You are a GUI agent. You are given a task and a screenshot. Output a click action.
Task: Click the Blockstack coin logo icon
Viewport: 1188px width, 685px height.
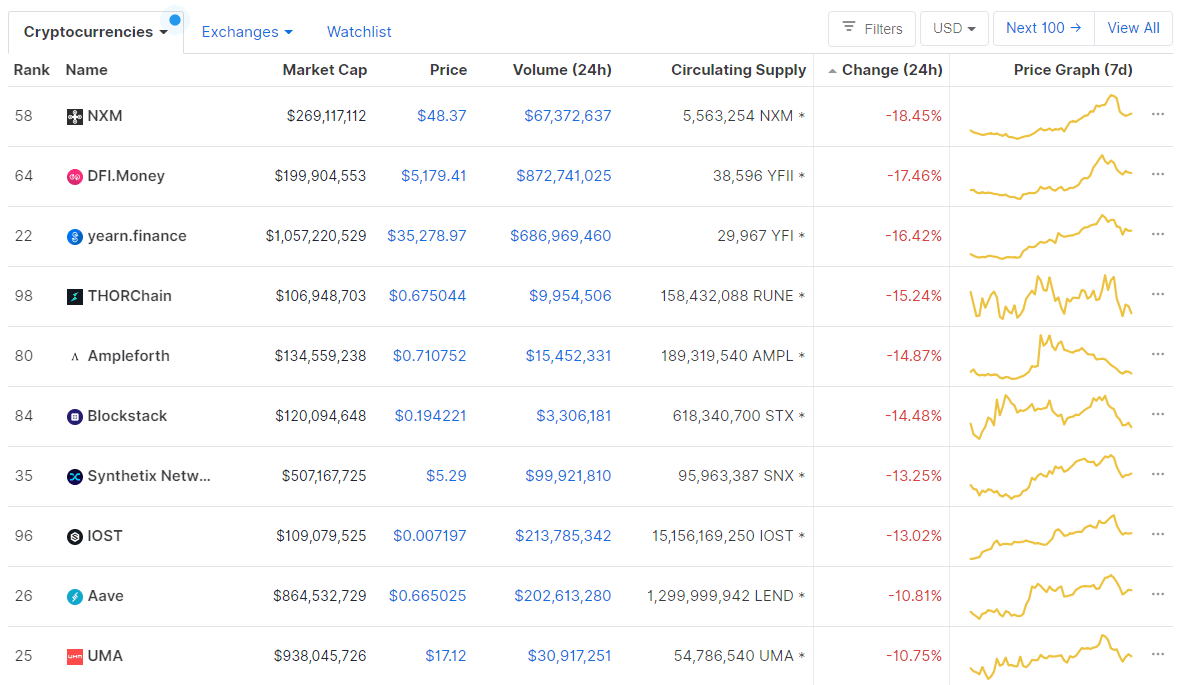pyautogui.click(x=74, y=416)
